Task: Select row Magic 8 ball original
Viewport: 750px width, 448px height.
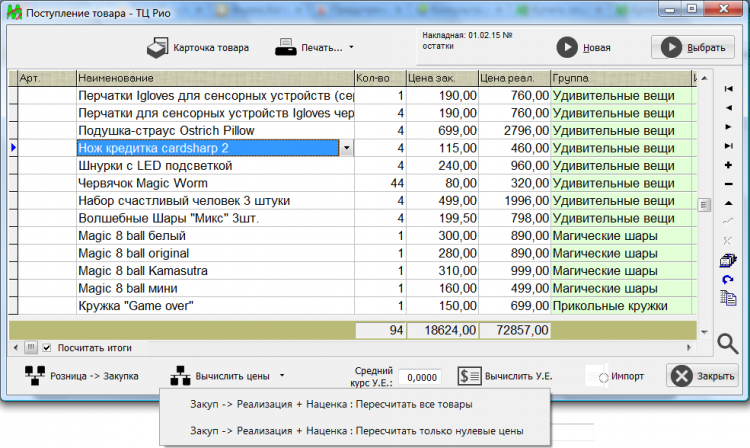Action: pyautogui.click(x=353, y=253)
